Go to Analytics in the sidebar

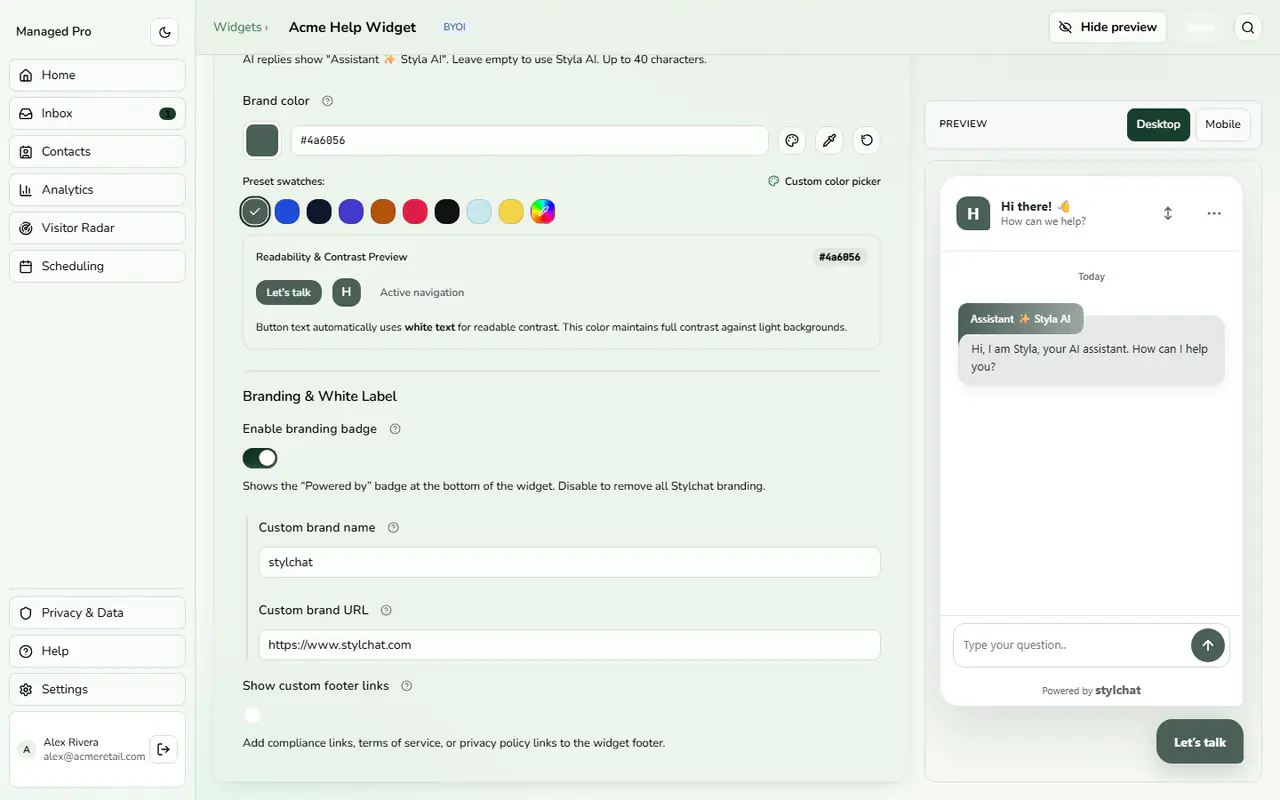point(97,190)
